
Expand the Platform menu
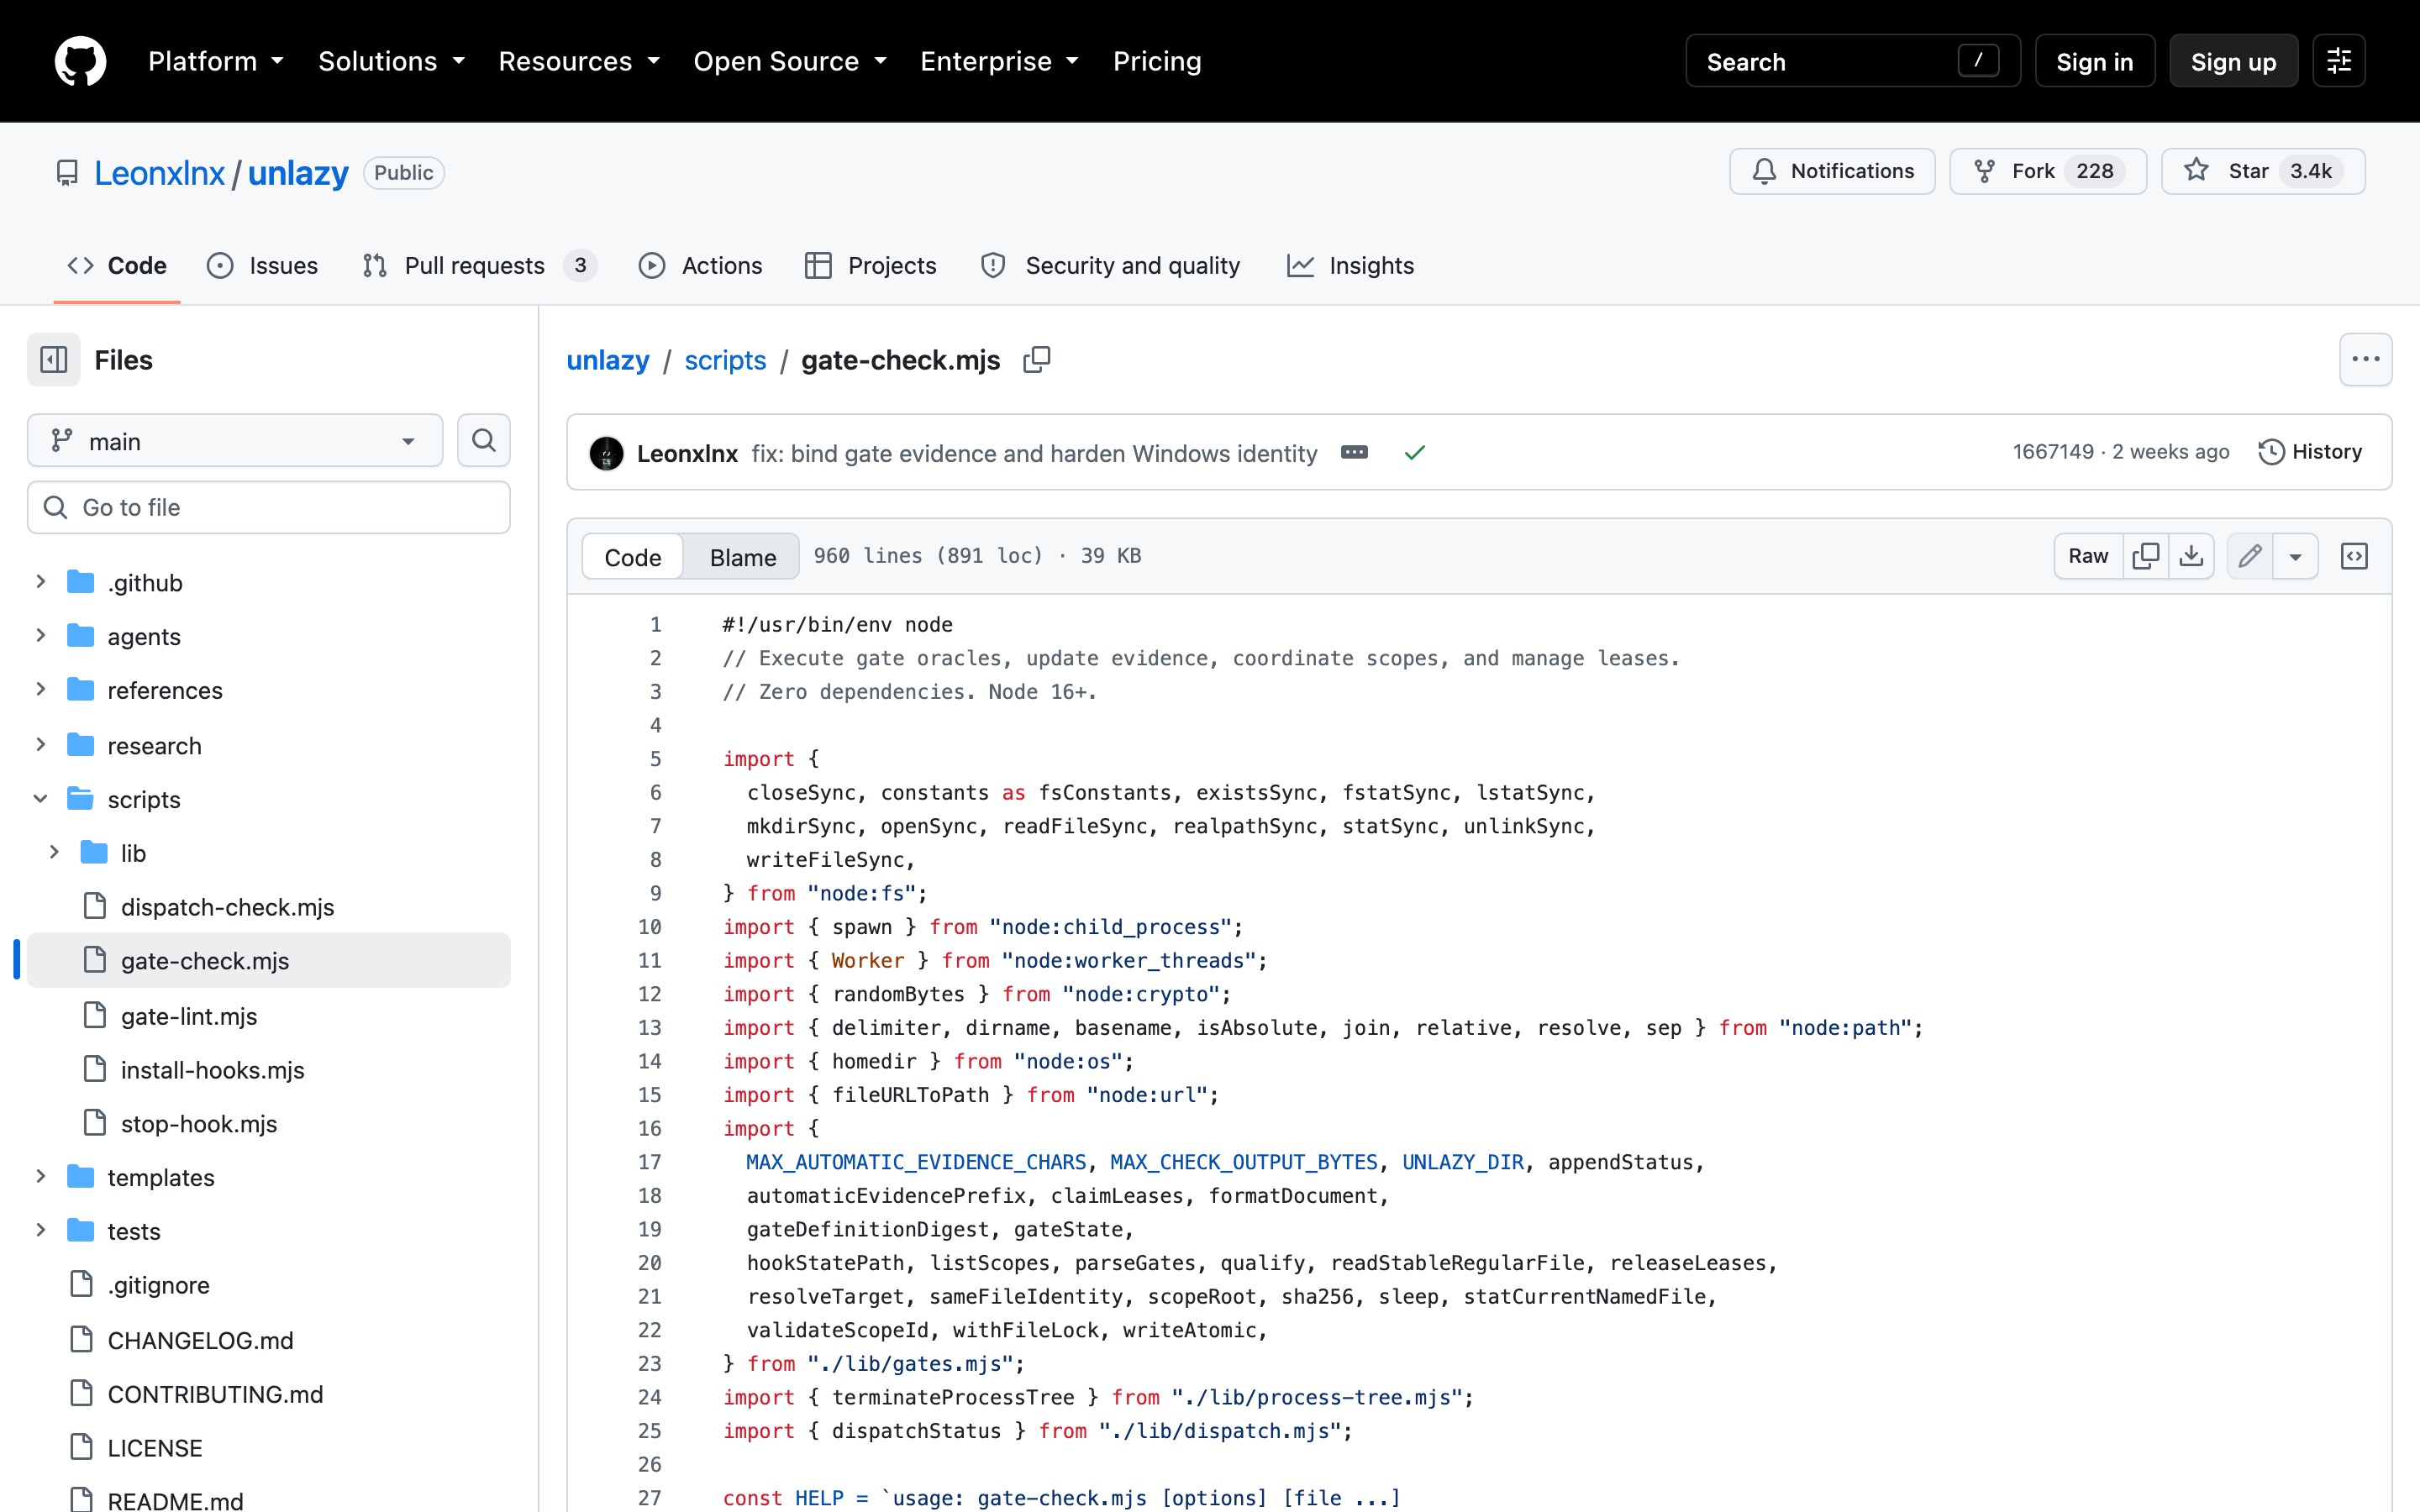pyautogui.click(x=216, y=61)
